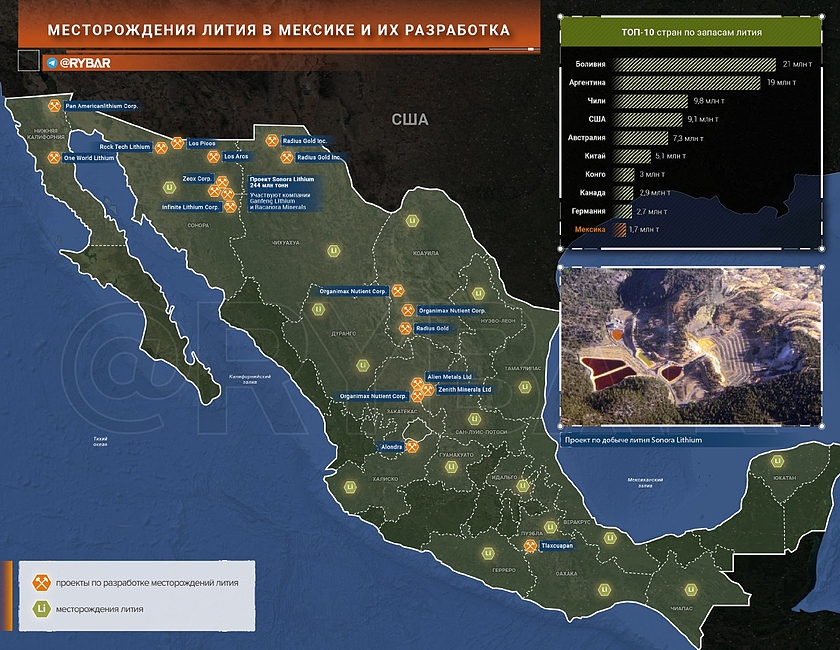840x650 pixels.
Task: Click the Tlaxcuapan mining marker icon
Action: coord(530,547)
